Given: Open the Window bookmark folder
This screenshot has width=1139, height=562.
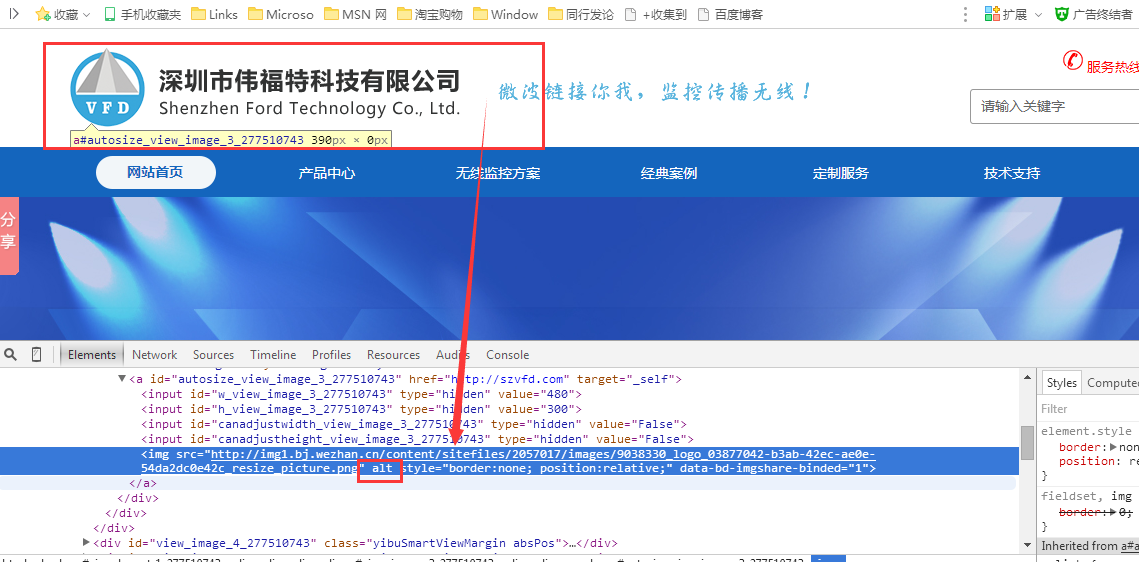Looking at the screenshot, I should (x=506, y=14).
